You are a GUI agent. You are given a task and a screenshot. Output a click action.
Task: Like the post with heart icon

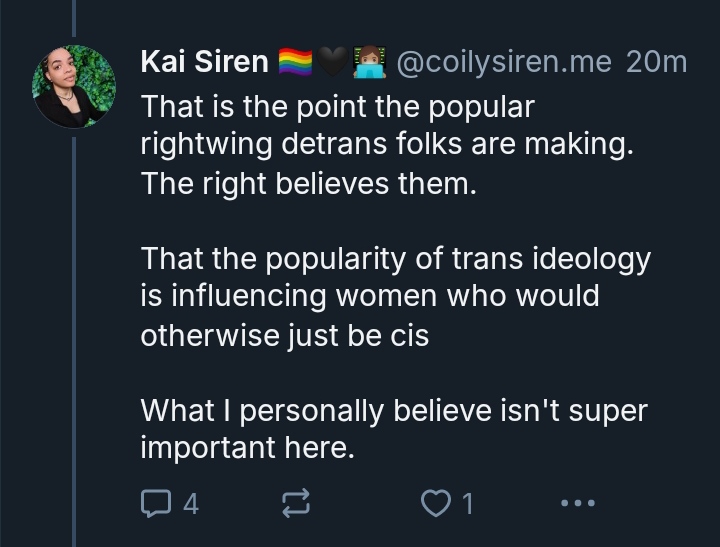(x=436, y=504)
